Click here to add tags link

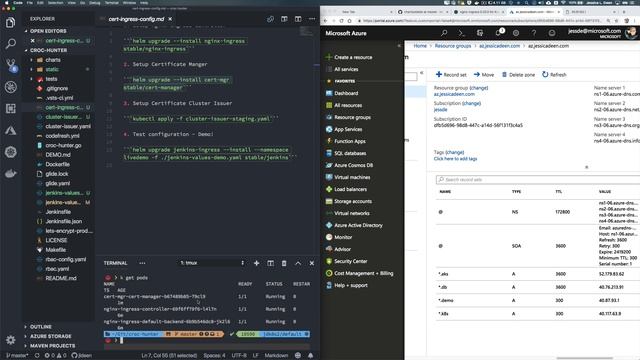455,159
